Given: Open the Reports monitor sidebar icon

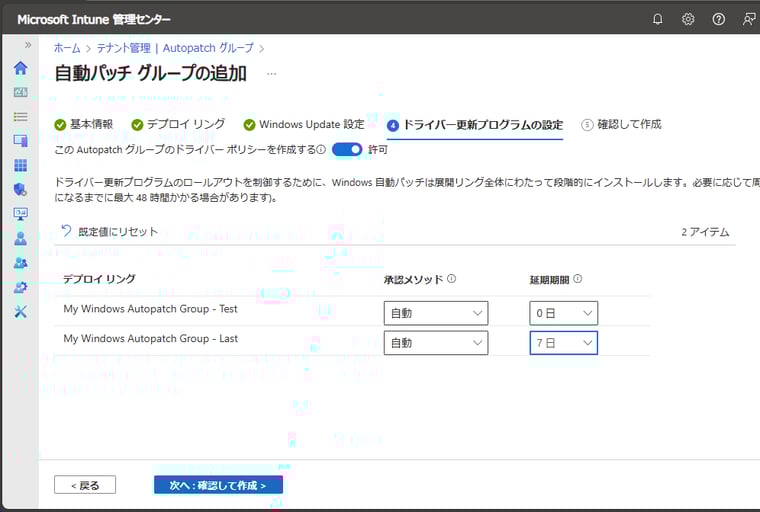Looking at the screenshot, I should click(20, 214).
